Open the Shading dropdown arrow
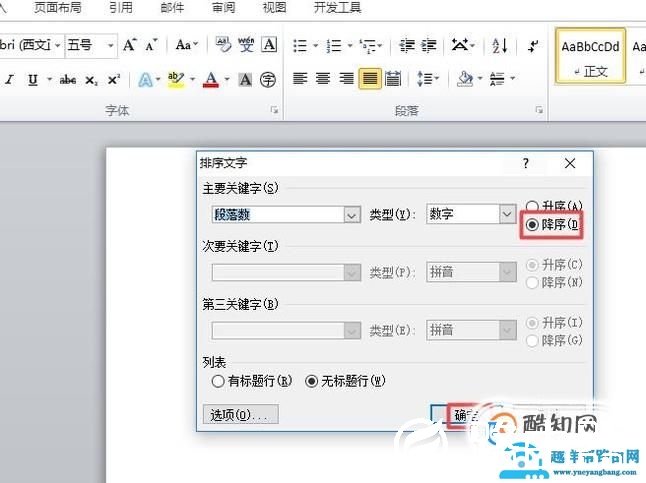 pyautogui.click(x=480, y=78)
